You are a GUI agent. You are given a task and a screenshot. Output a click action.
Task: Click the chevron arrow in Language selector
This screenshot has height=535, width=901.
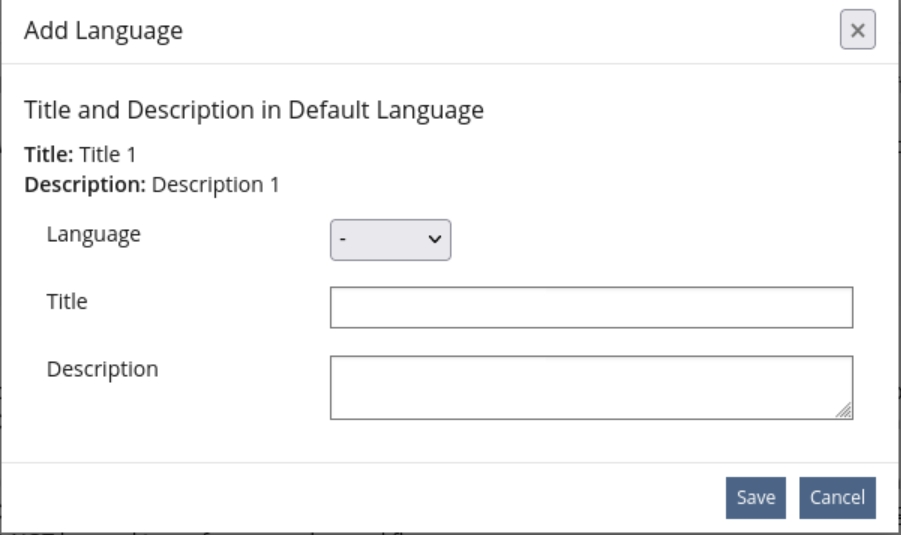click(434, 240)
